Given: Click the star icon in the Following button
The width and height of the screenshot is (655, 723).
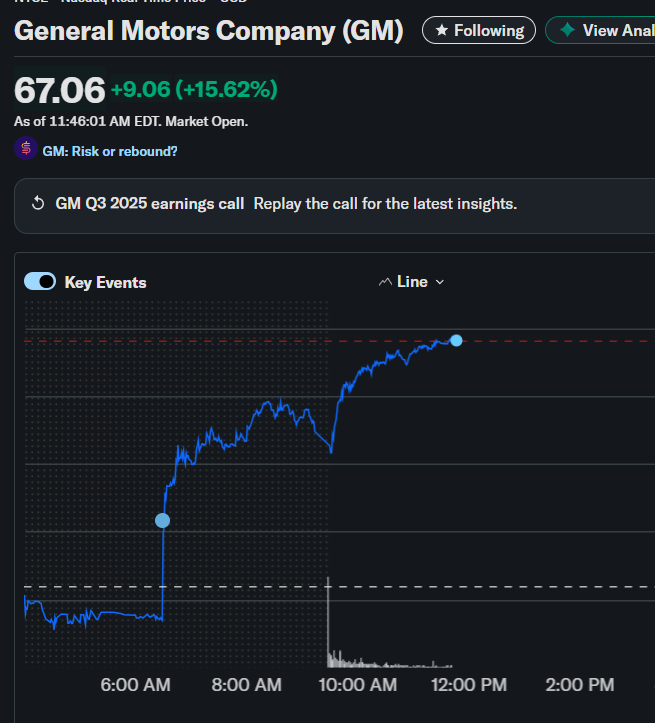Looking at the screenshot, I should coord(442,31).
